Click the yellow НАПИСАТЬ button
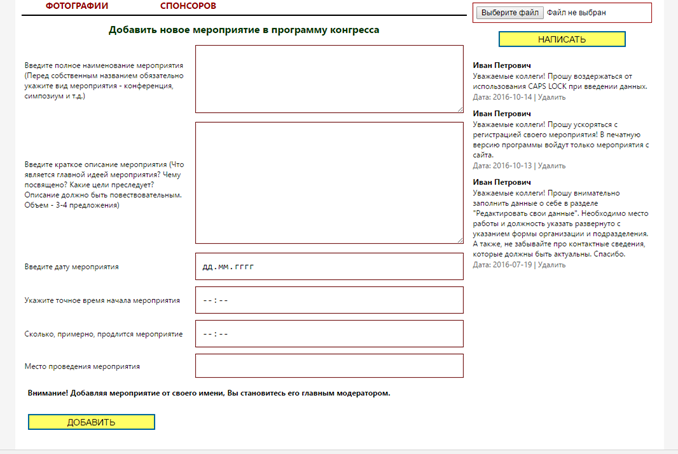This screenshot has width=678, height=454. coord(562,39)
